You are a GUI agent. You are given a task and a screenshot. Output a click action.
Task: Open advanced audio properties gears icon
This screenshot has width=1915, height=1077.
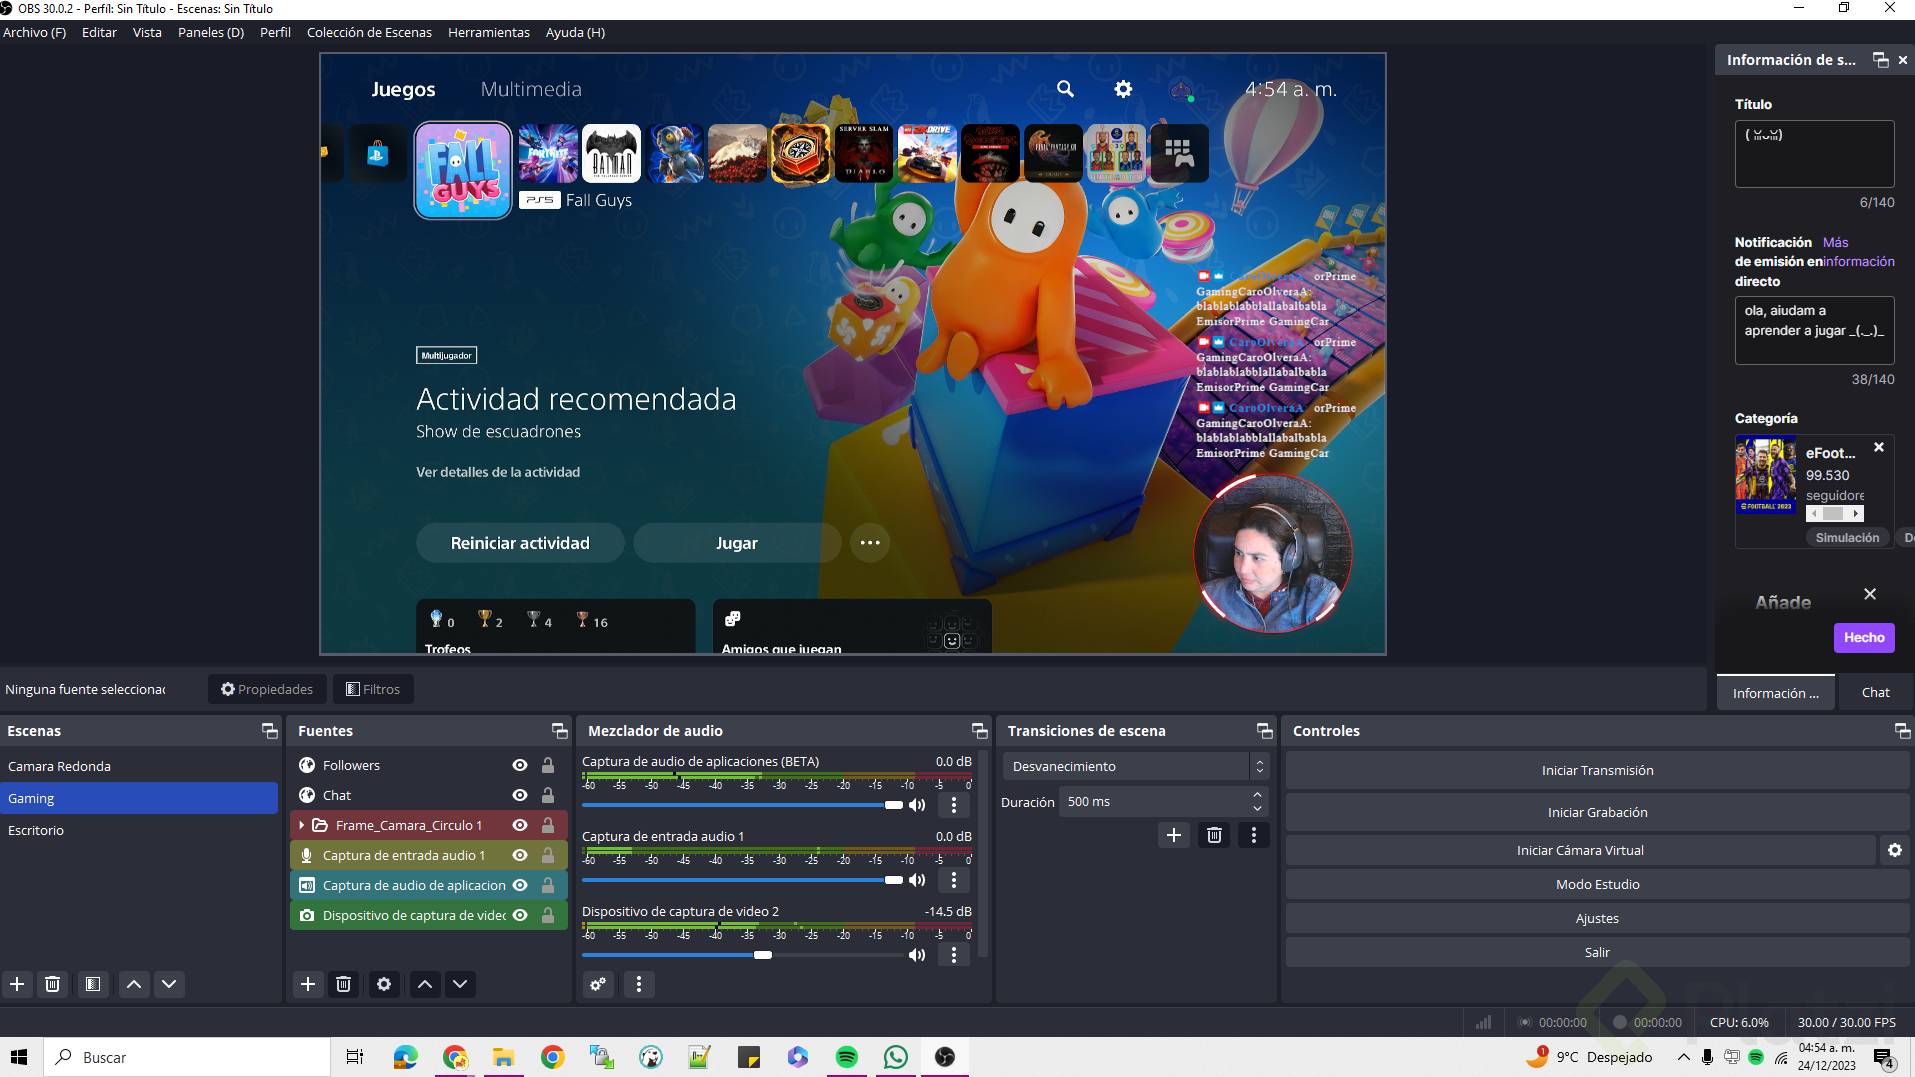(x=598, y=984)
